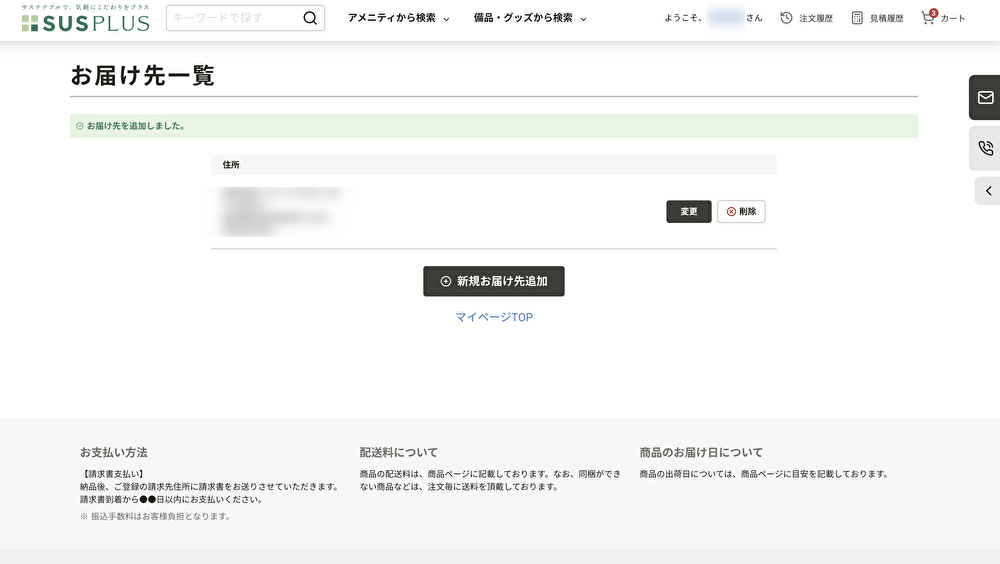Click the estimate history calculator icon
The image size is (1000, 564).
857,18
